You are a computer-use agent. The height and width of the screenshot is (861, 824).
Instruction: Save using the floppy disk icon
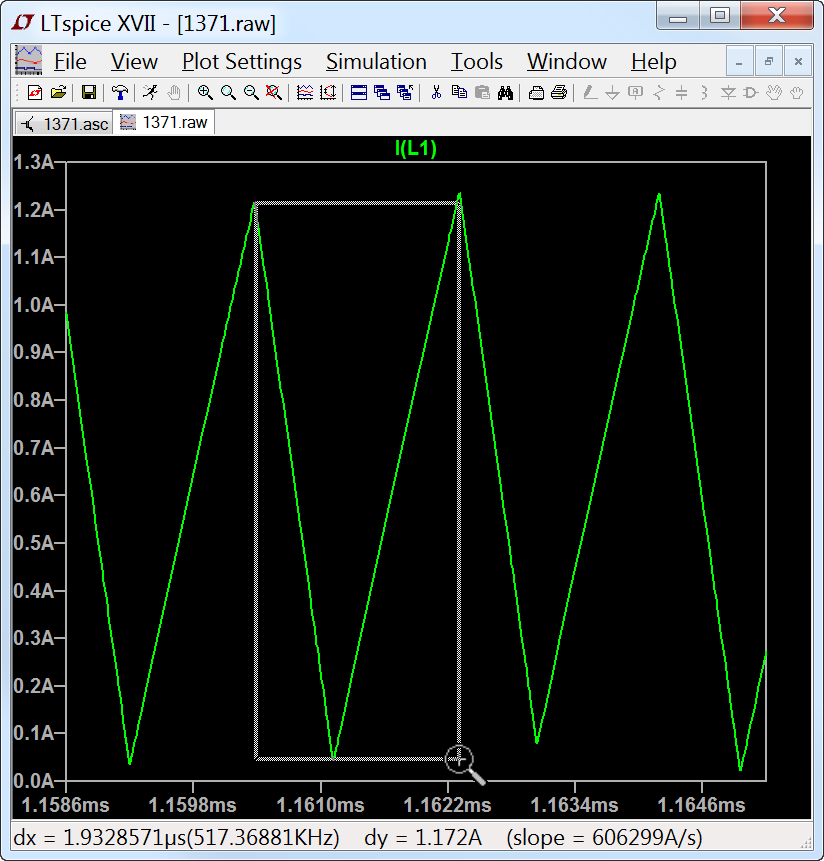pyautogui.click(x=89, y=93)
